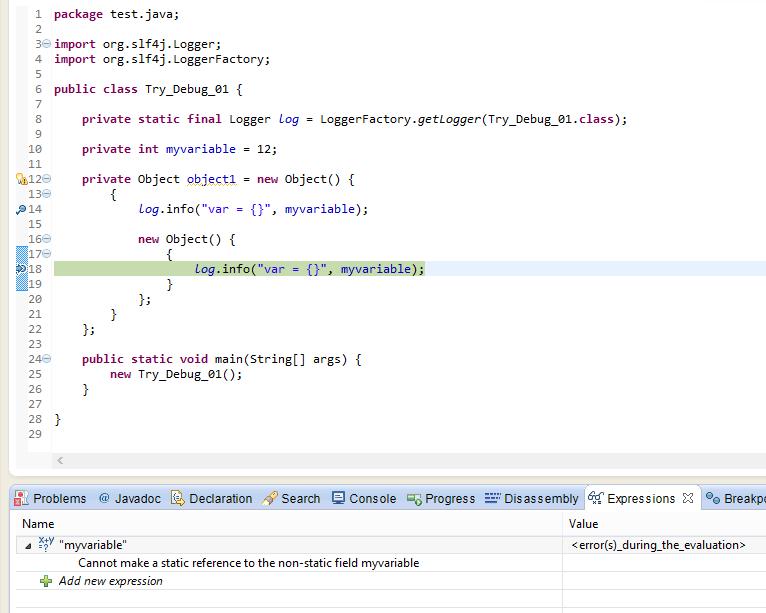Click 'import org.slf4j.LoggerFactory;' on line 4

(x=162, y=59)
